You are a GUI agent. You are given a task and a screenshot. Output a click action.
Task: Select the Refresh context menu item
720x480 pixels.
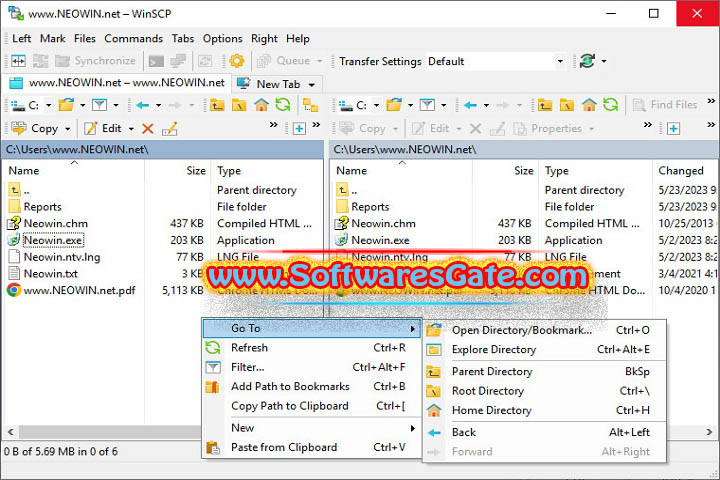pos(311,348)
